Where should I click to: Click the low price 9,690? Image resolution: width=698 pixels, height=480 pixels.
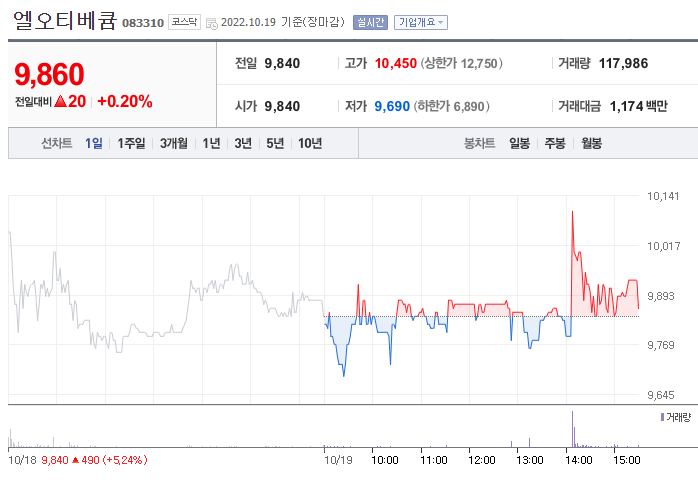point(392,106)
